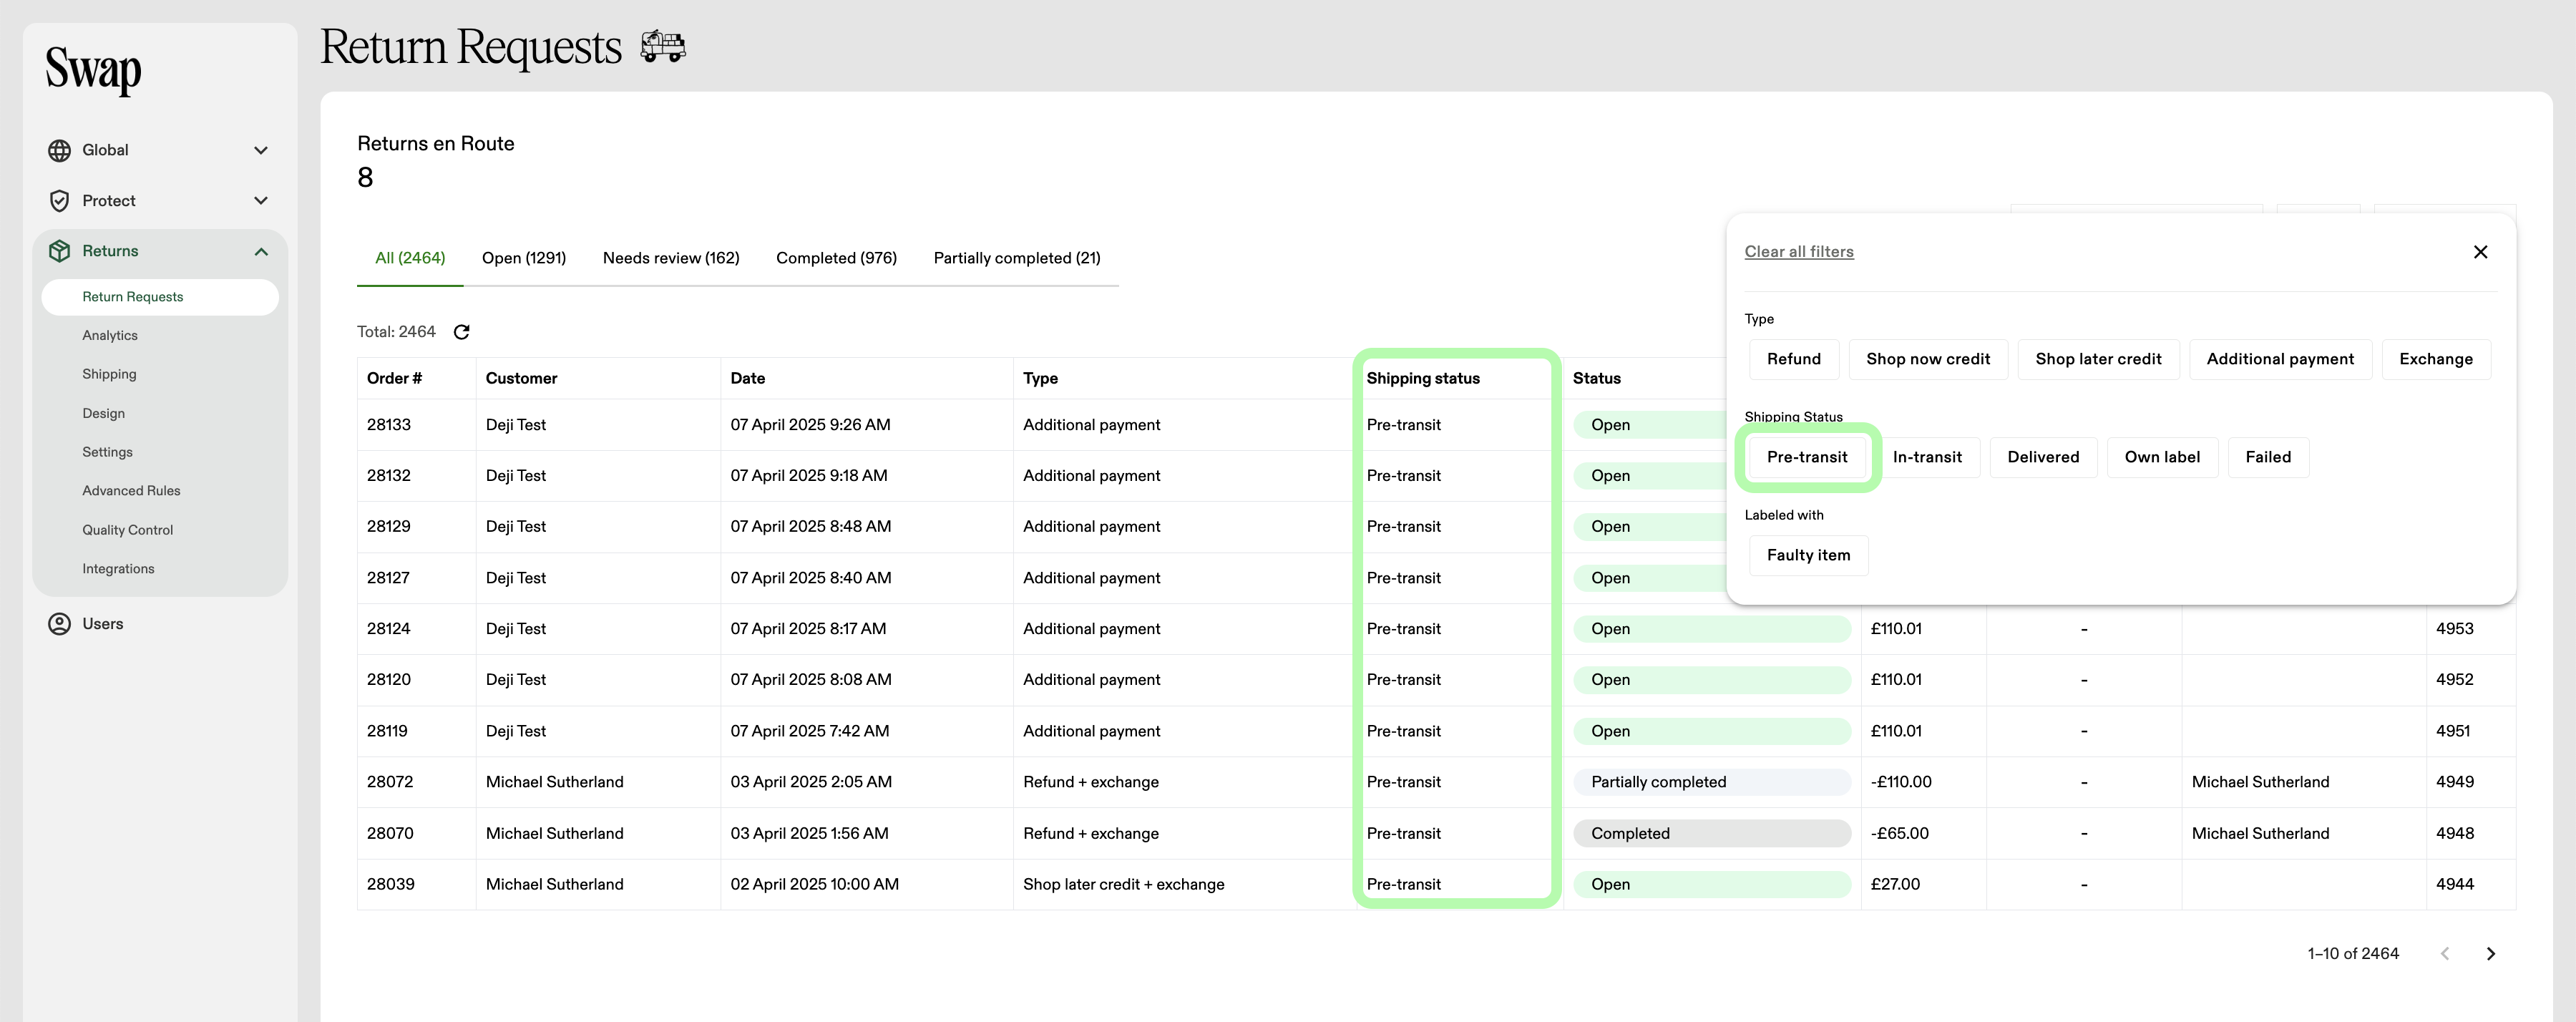Viewport: 2576px width, 1022px height.
Task: Click Partially completed status badge for 28072
Action: [x=1712, y=782]
